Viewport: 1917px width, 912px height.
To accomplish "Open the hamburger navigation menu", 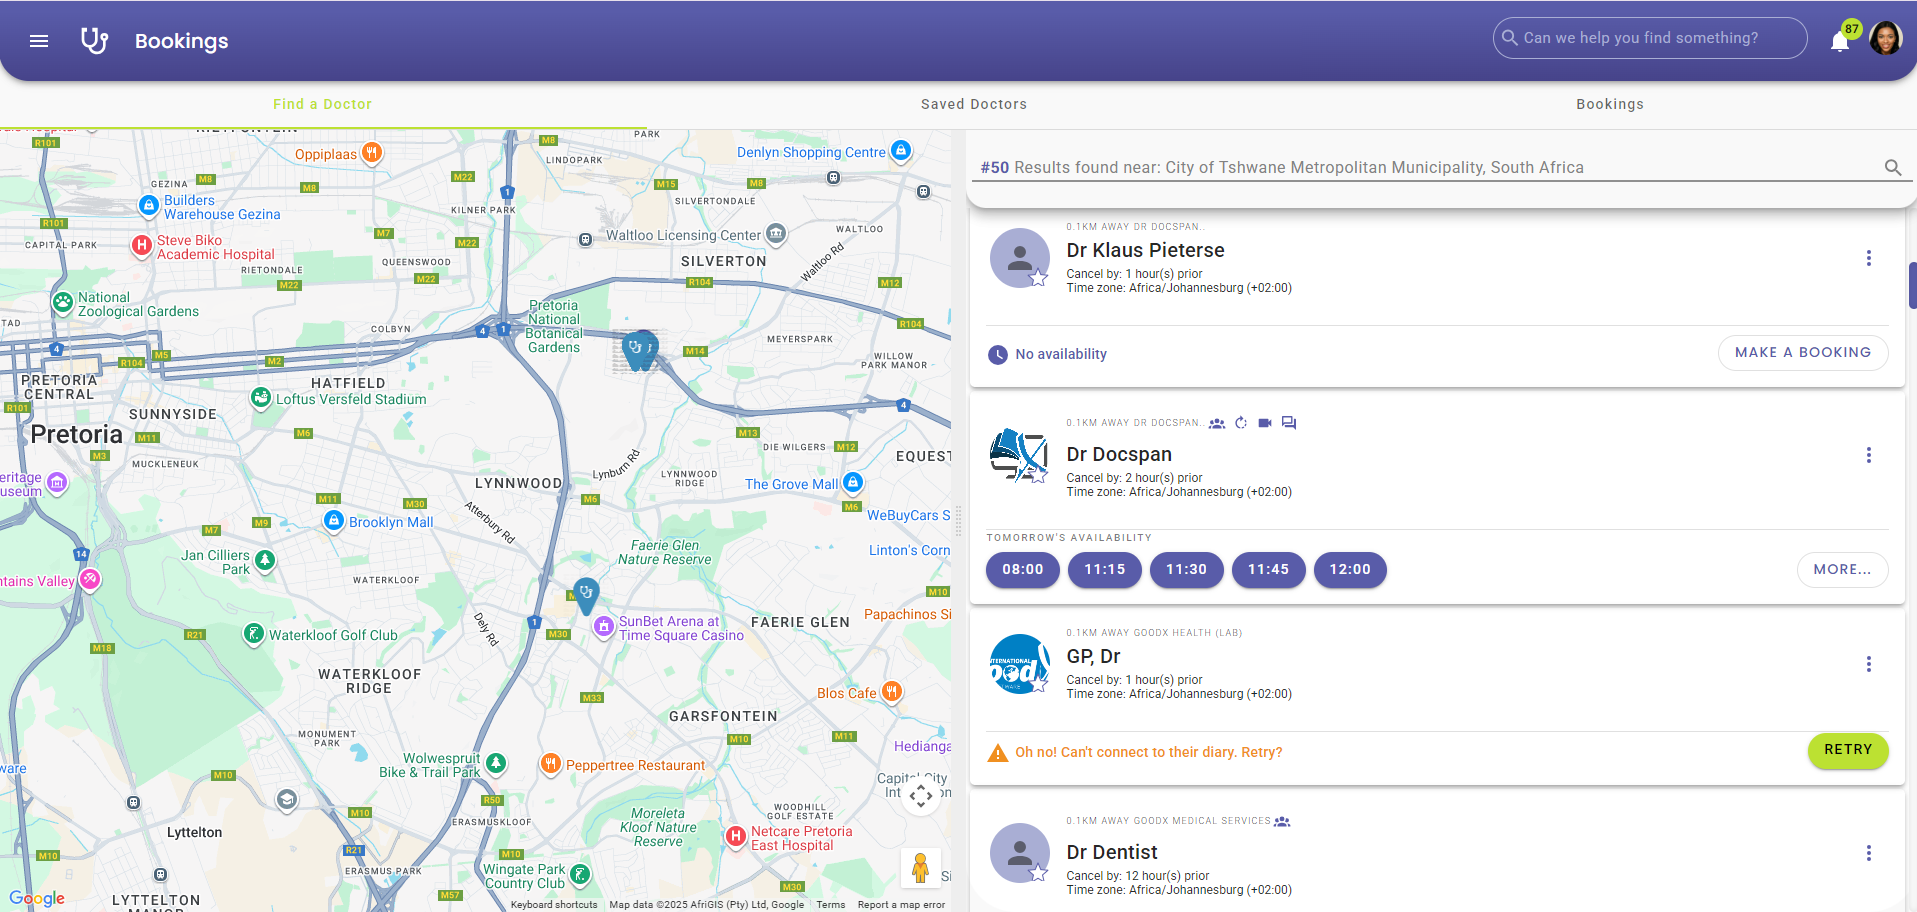I will pyautogui.click(x=39, y=41).
